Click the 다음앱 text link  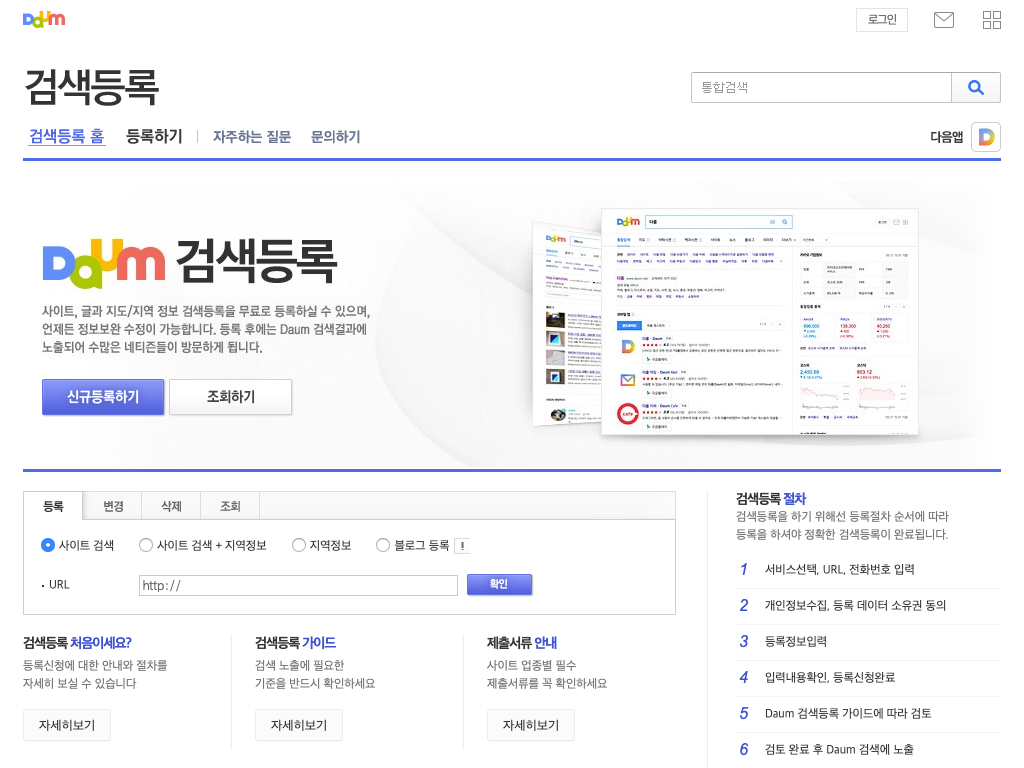[946, 137]
